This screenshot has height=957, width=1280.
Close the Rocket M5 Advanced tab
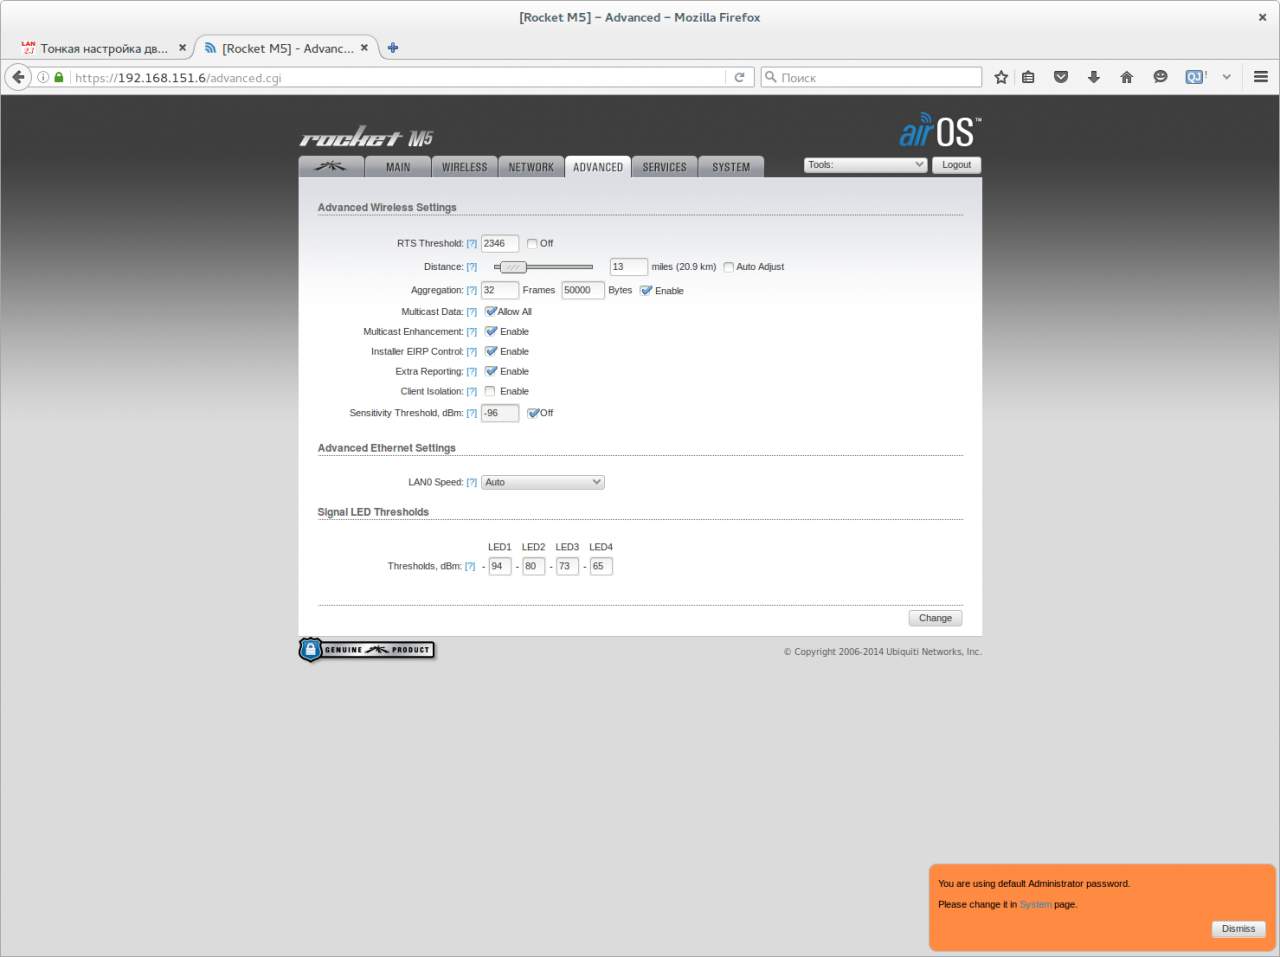(364, 48)
